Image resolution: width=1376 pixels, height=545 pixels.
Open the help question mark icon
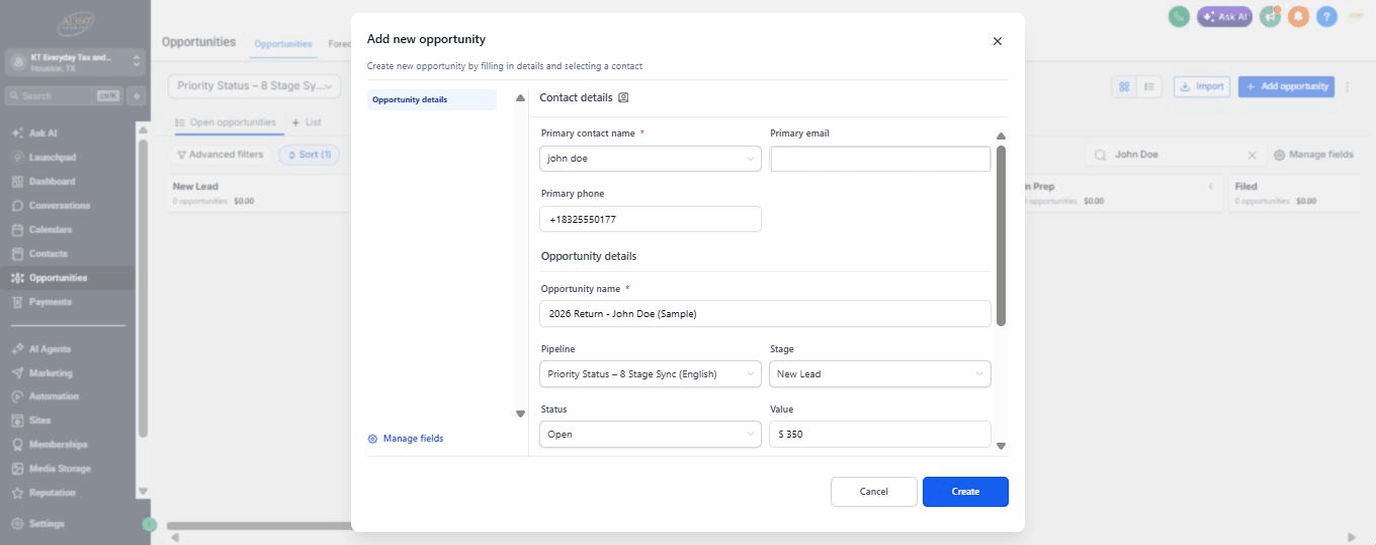click(1326, 16)
